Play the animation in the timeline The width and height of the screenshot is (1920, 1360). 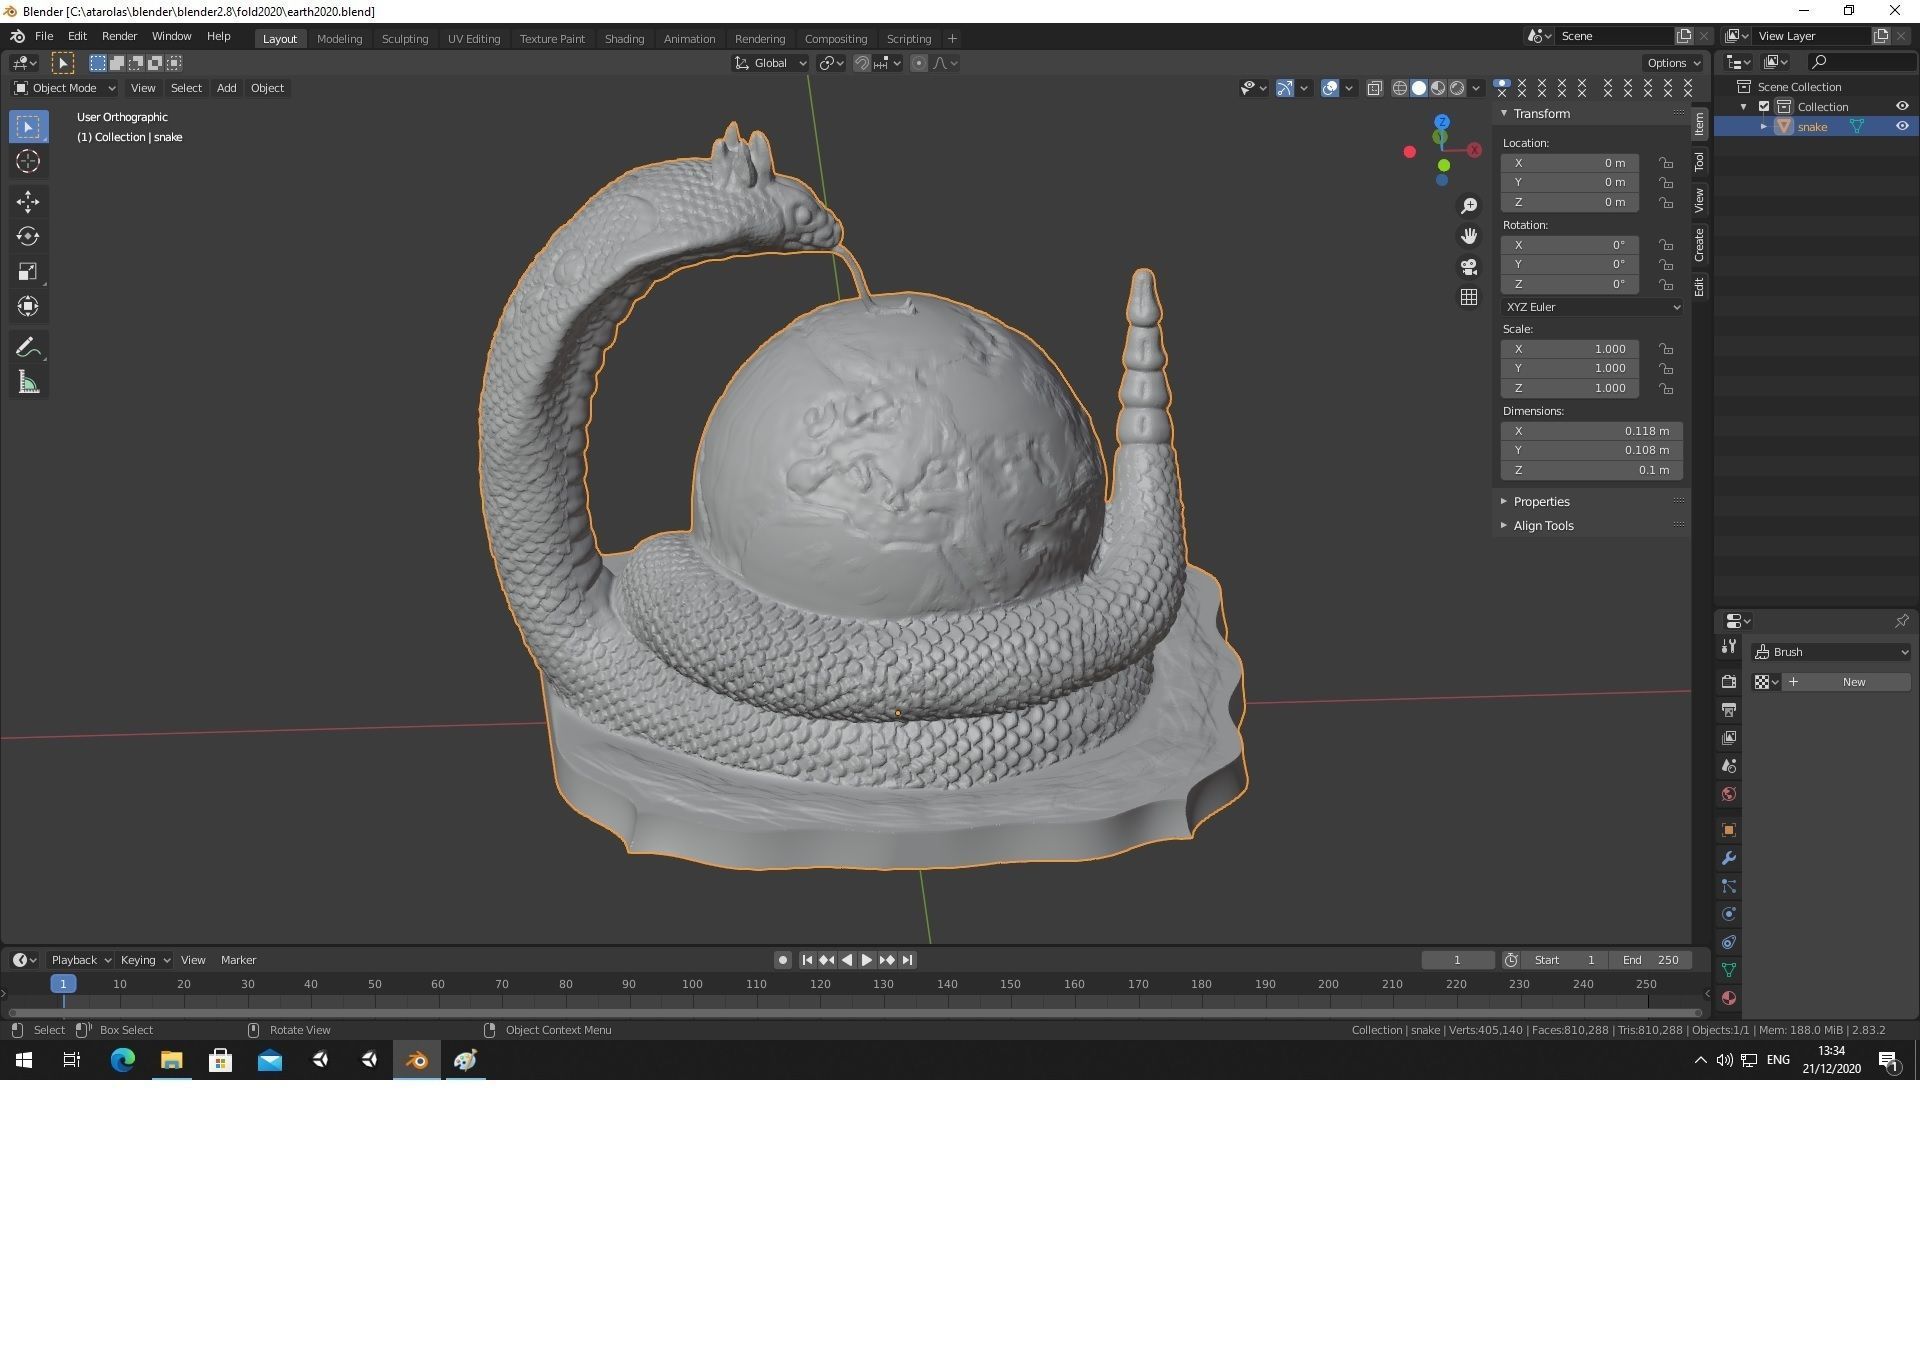(x=867, y=960)
